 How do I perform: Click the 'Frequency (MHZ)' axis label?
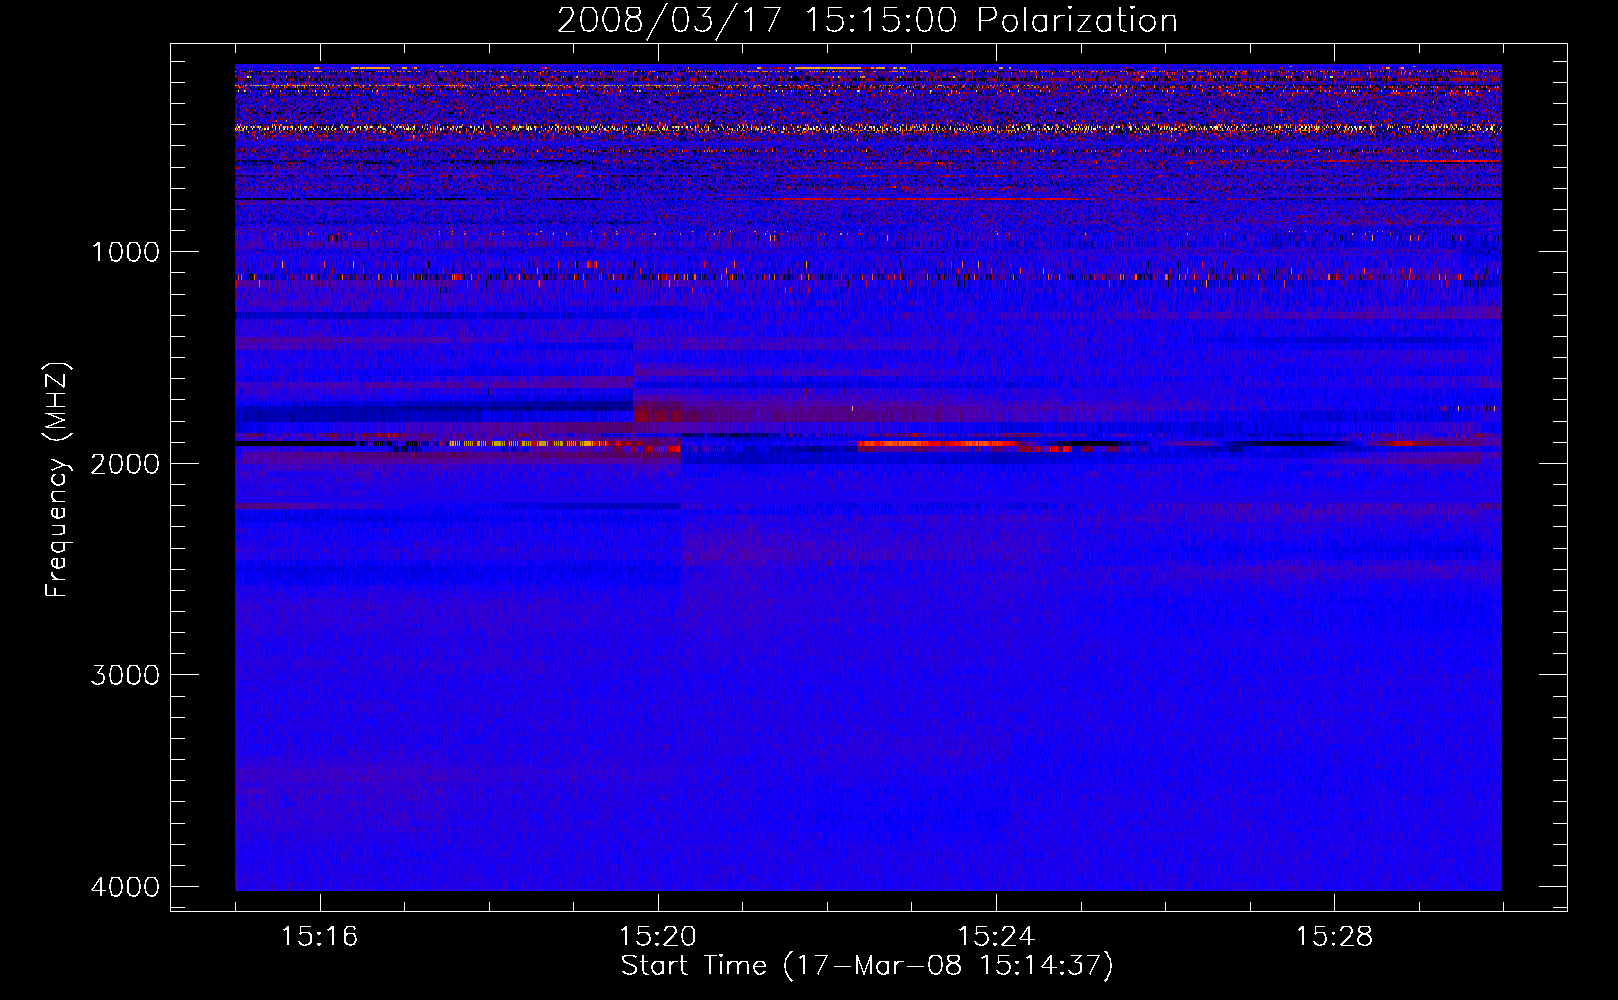[x=58, y=479]
